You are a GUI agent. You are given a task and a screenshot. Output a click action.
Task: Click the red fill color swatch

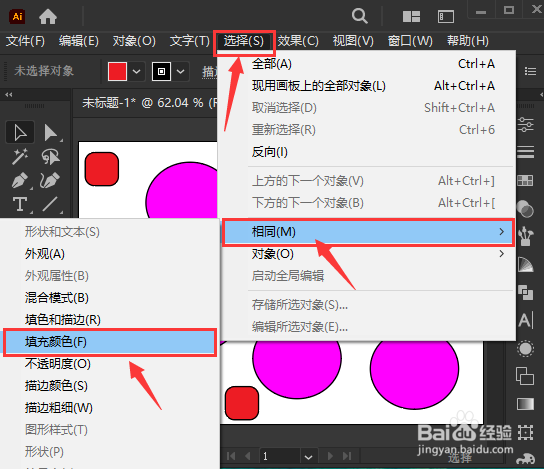[x=117, y=71]
